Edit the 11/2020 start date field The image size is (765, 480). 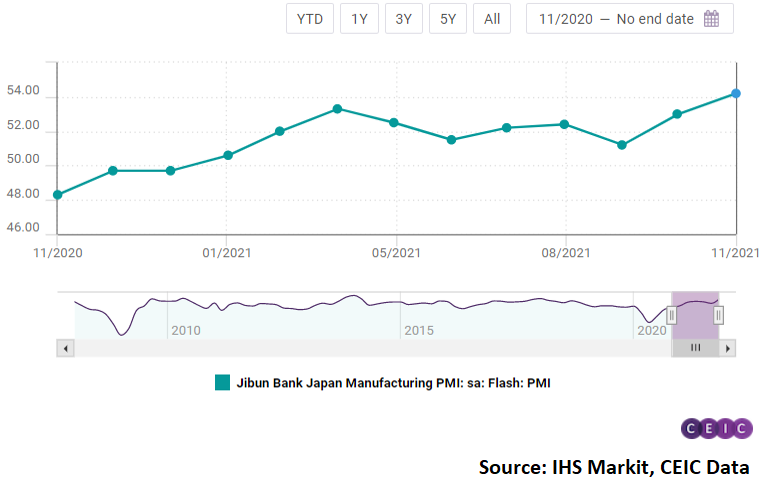565,19
